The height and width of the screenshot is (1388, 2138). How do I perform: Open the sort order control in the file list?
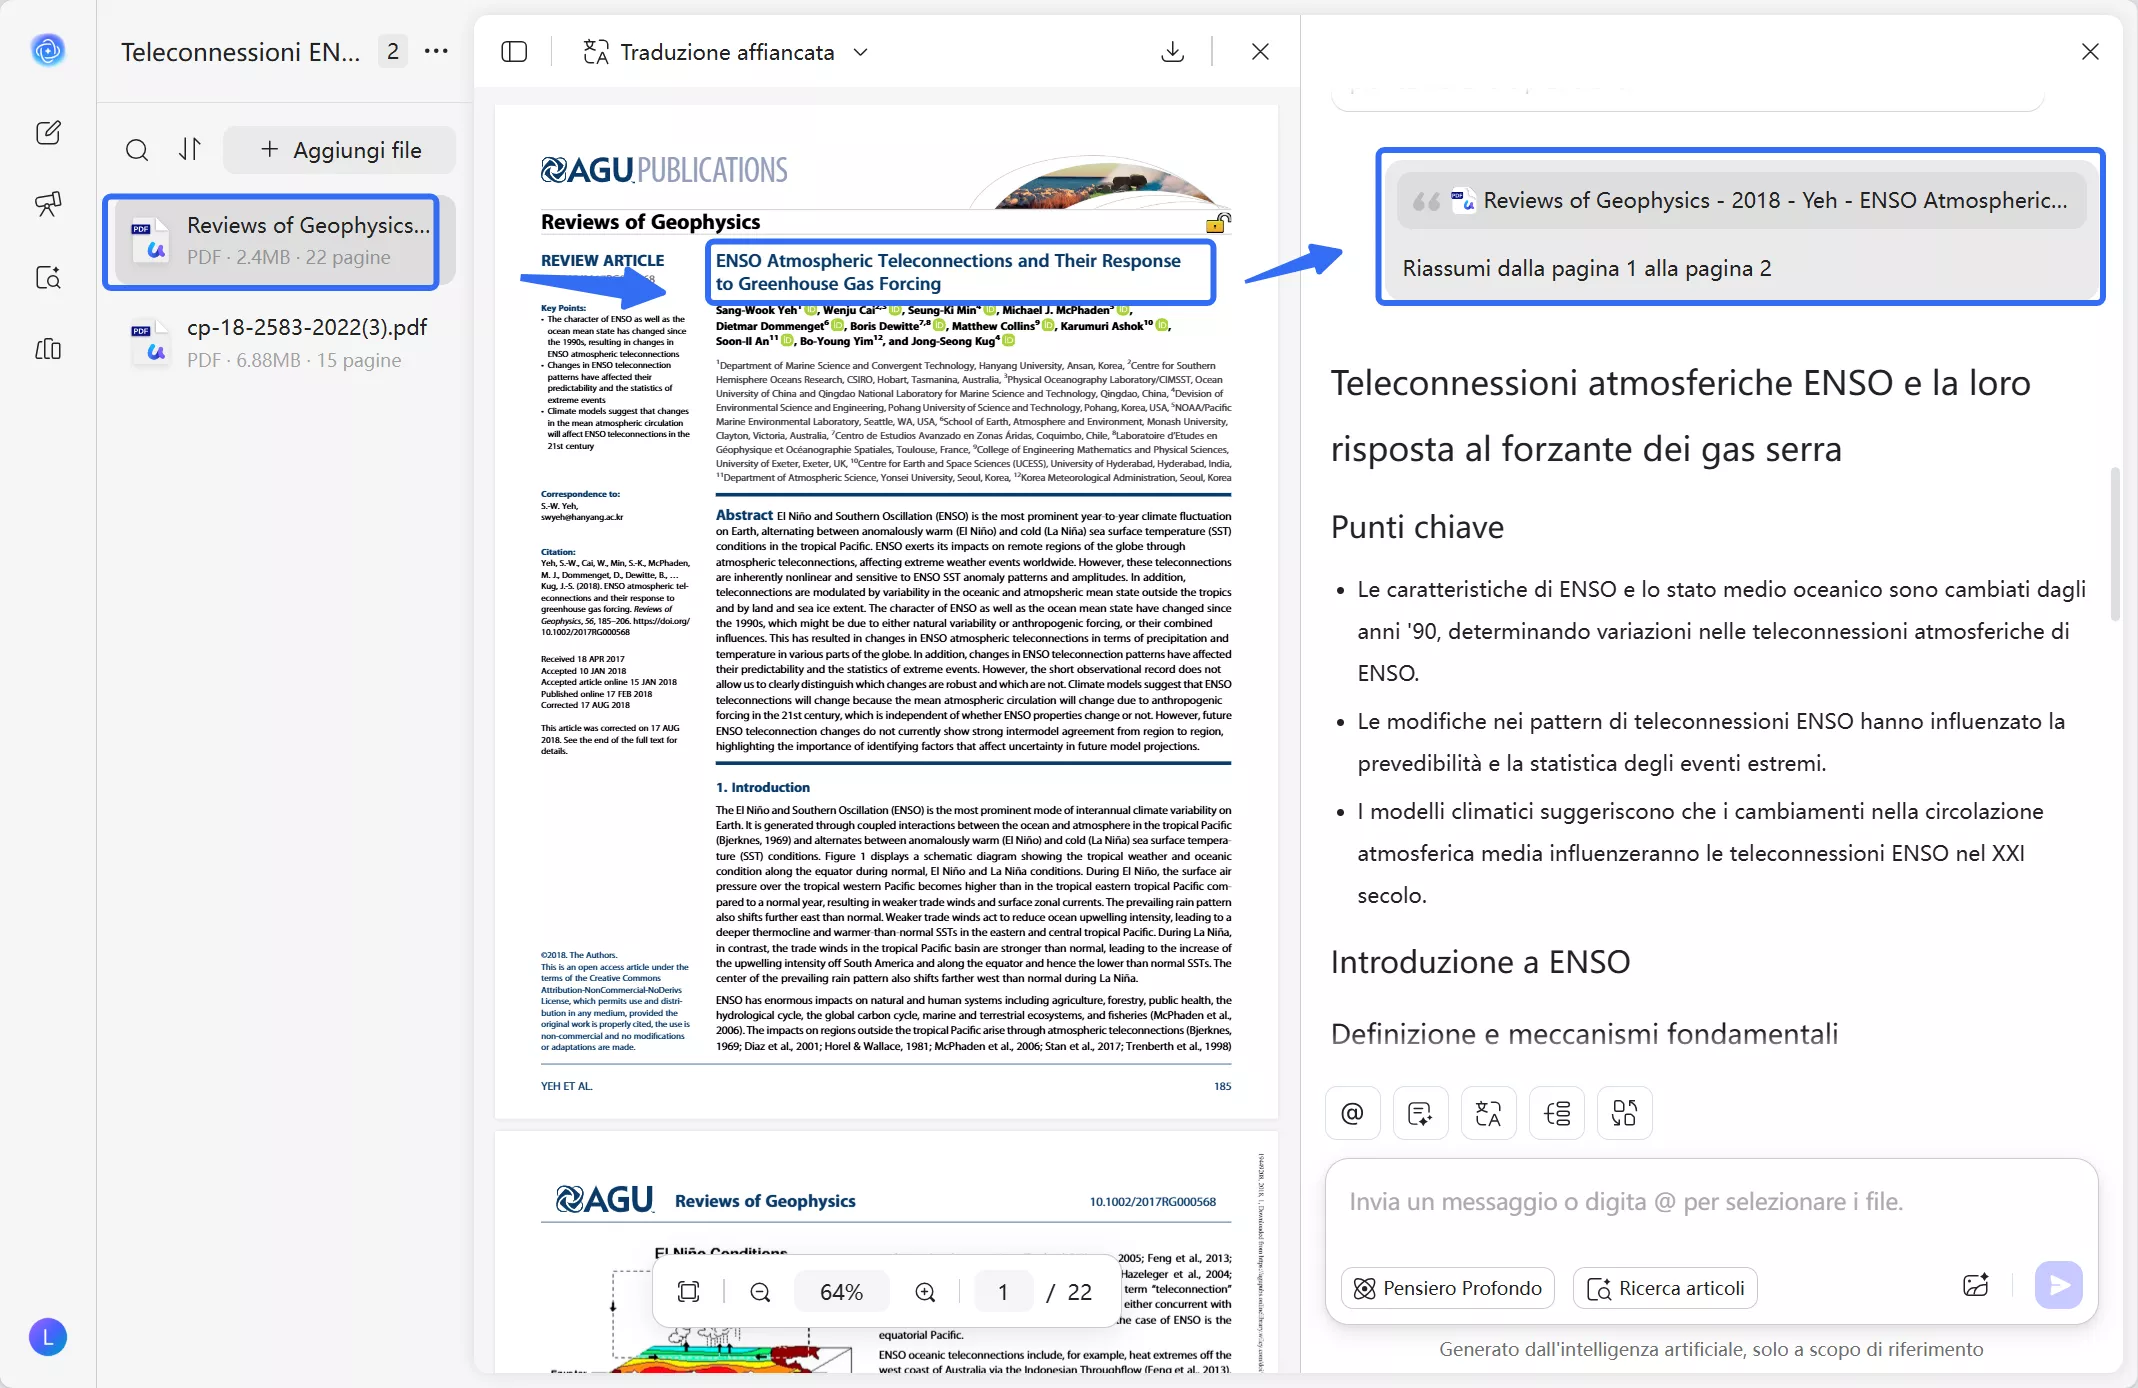pyautogui.click(x=190, y=149)
